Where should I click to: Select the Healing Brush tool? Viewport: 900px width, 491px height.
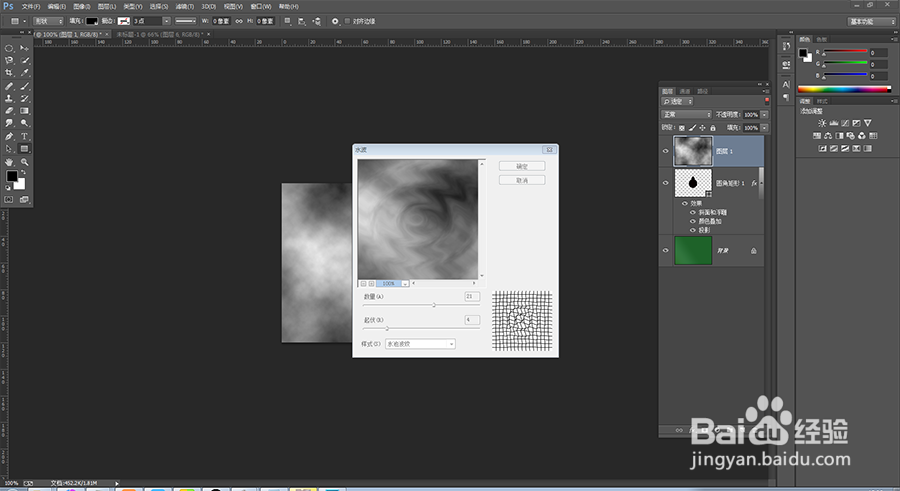coord(9,86)
